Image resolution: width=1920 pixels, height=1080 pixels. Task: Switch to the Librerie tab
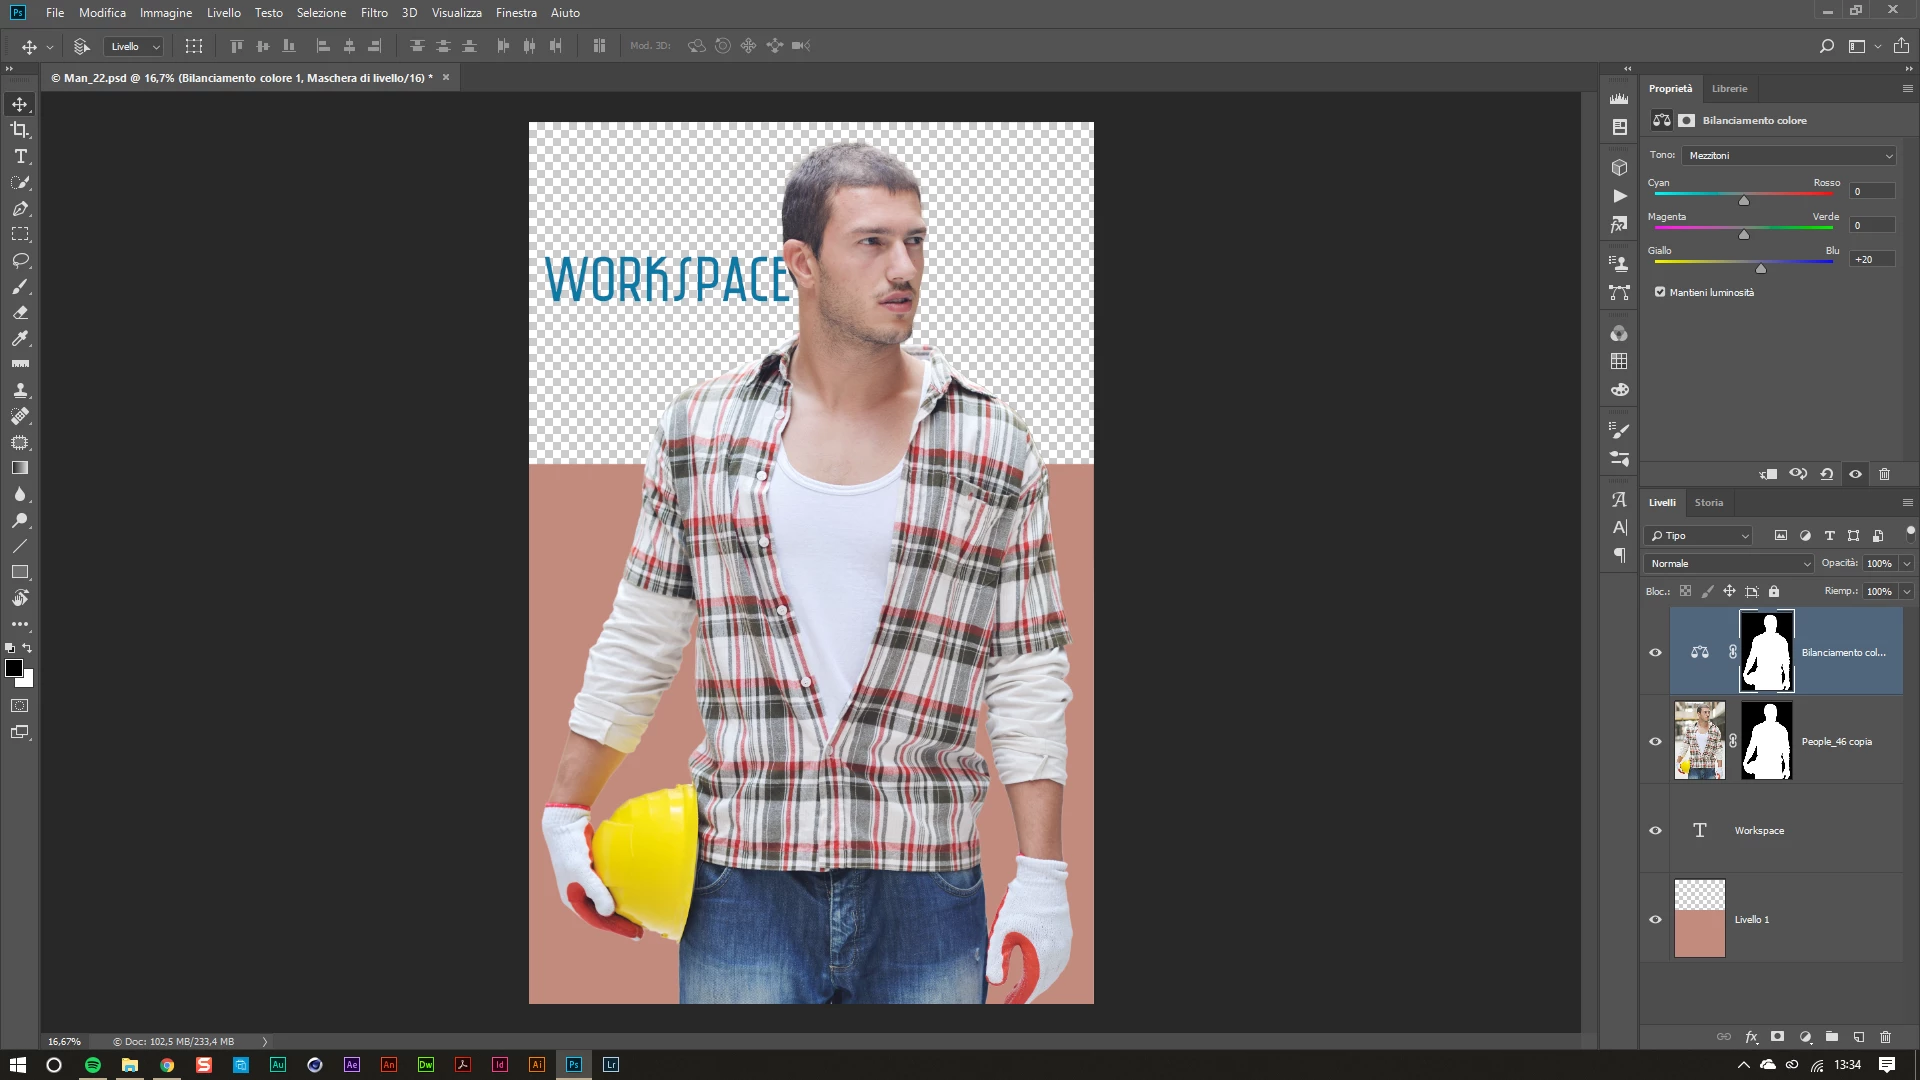coord(1729,88)
